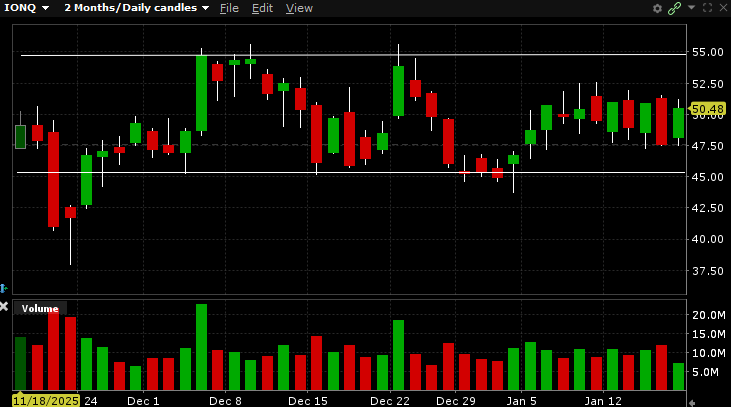The height and width of the screenshot is (407, 731).
Task: Click the 37.50 price axis label
Action: point(708,271)
